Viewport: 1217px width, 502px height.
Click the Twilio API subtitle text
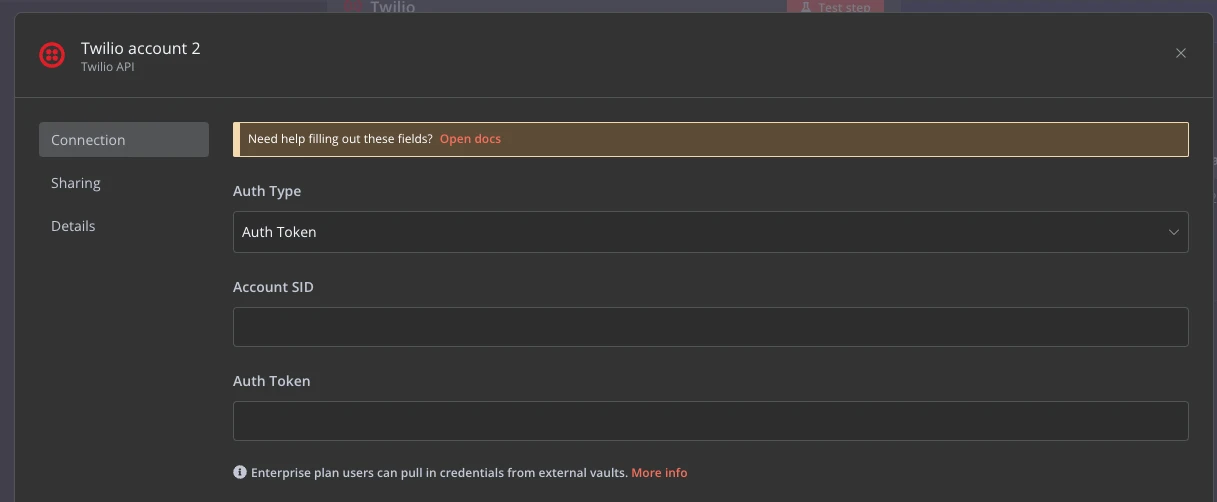point(107,67)
